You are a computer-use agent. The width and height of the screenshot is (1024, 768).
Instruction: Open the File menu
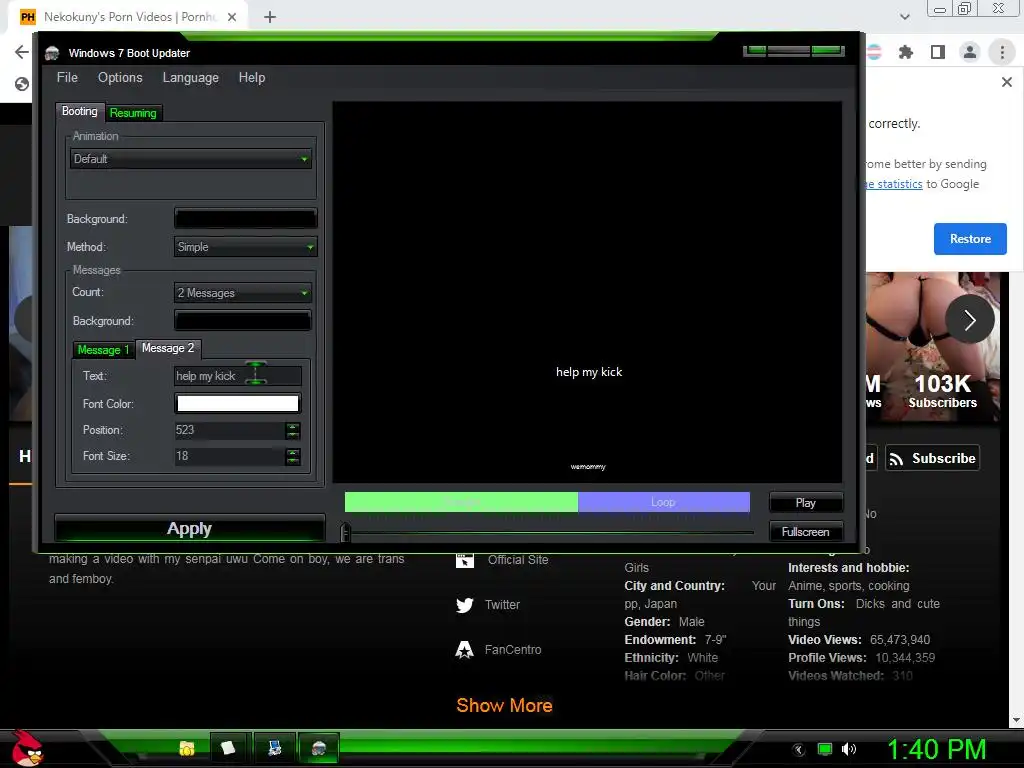point(67,78)
